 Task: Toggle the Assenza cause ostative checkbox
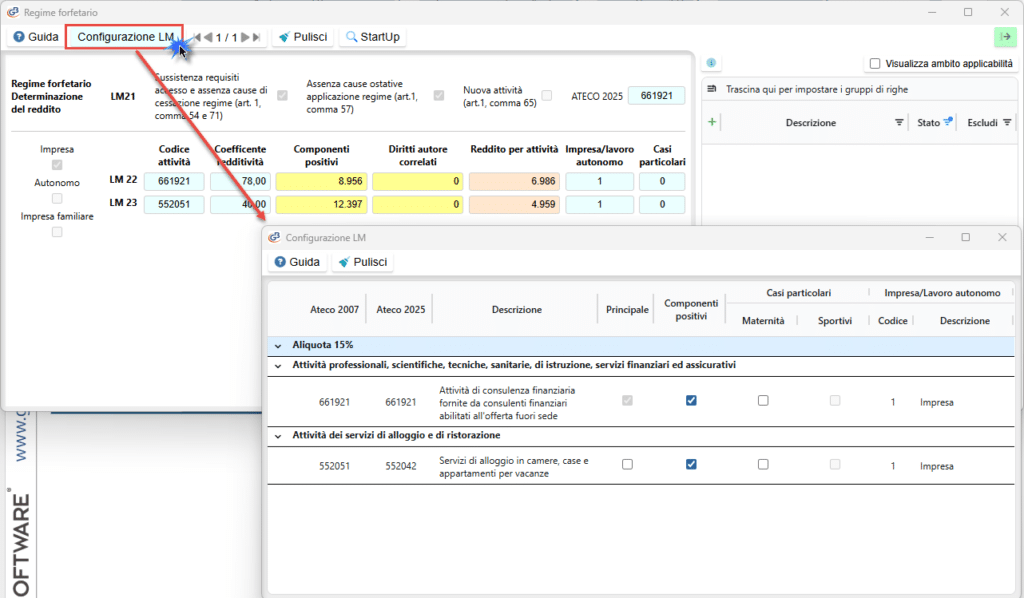click(439, 95)
